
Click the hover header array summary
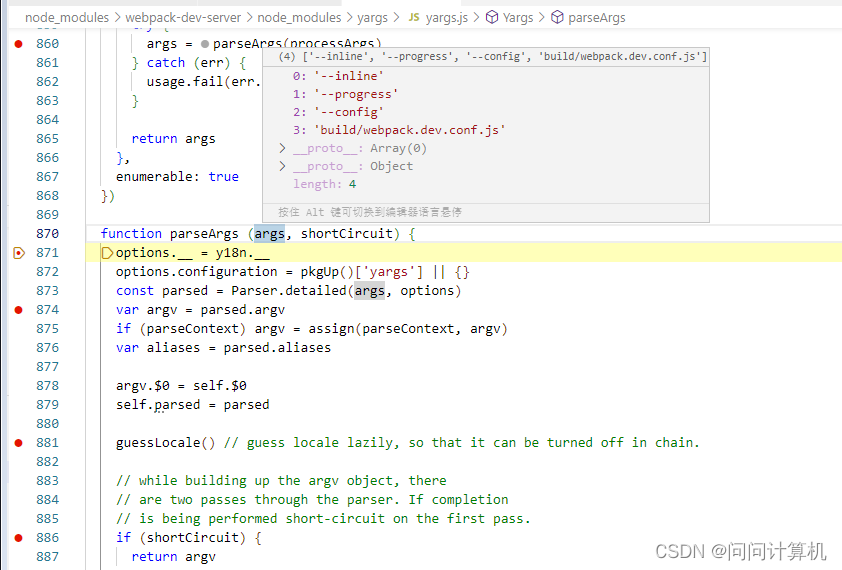coord(493,56)
